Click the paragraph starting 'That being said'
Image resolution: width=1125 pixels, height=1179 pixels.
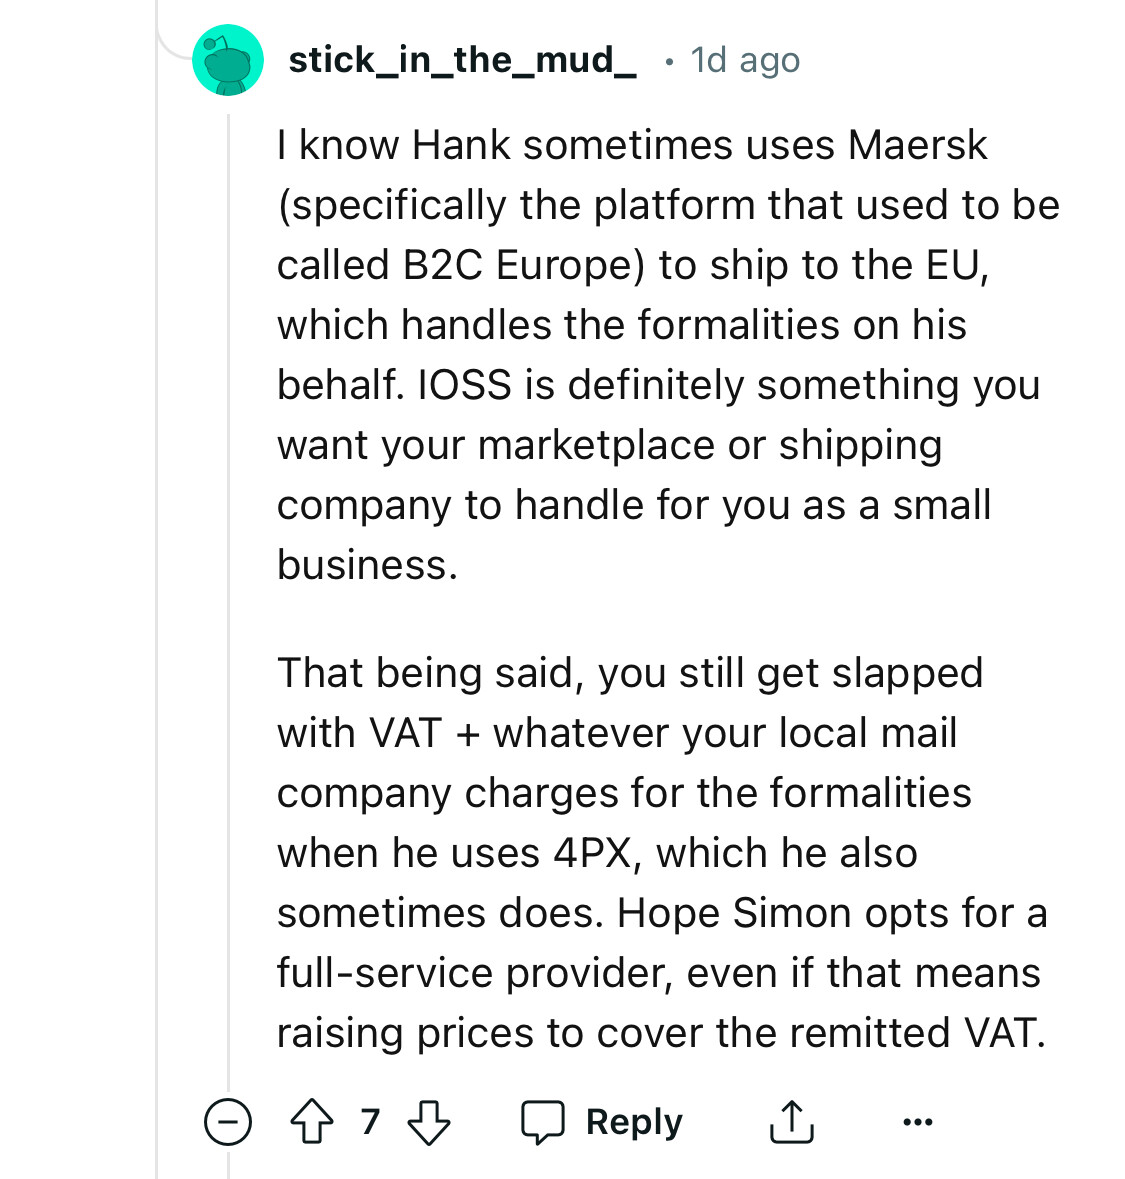click(x=660, y=852)
